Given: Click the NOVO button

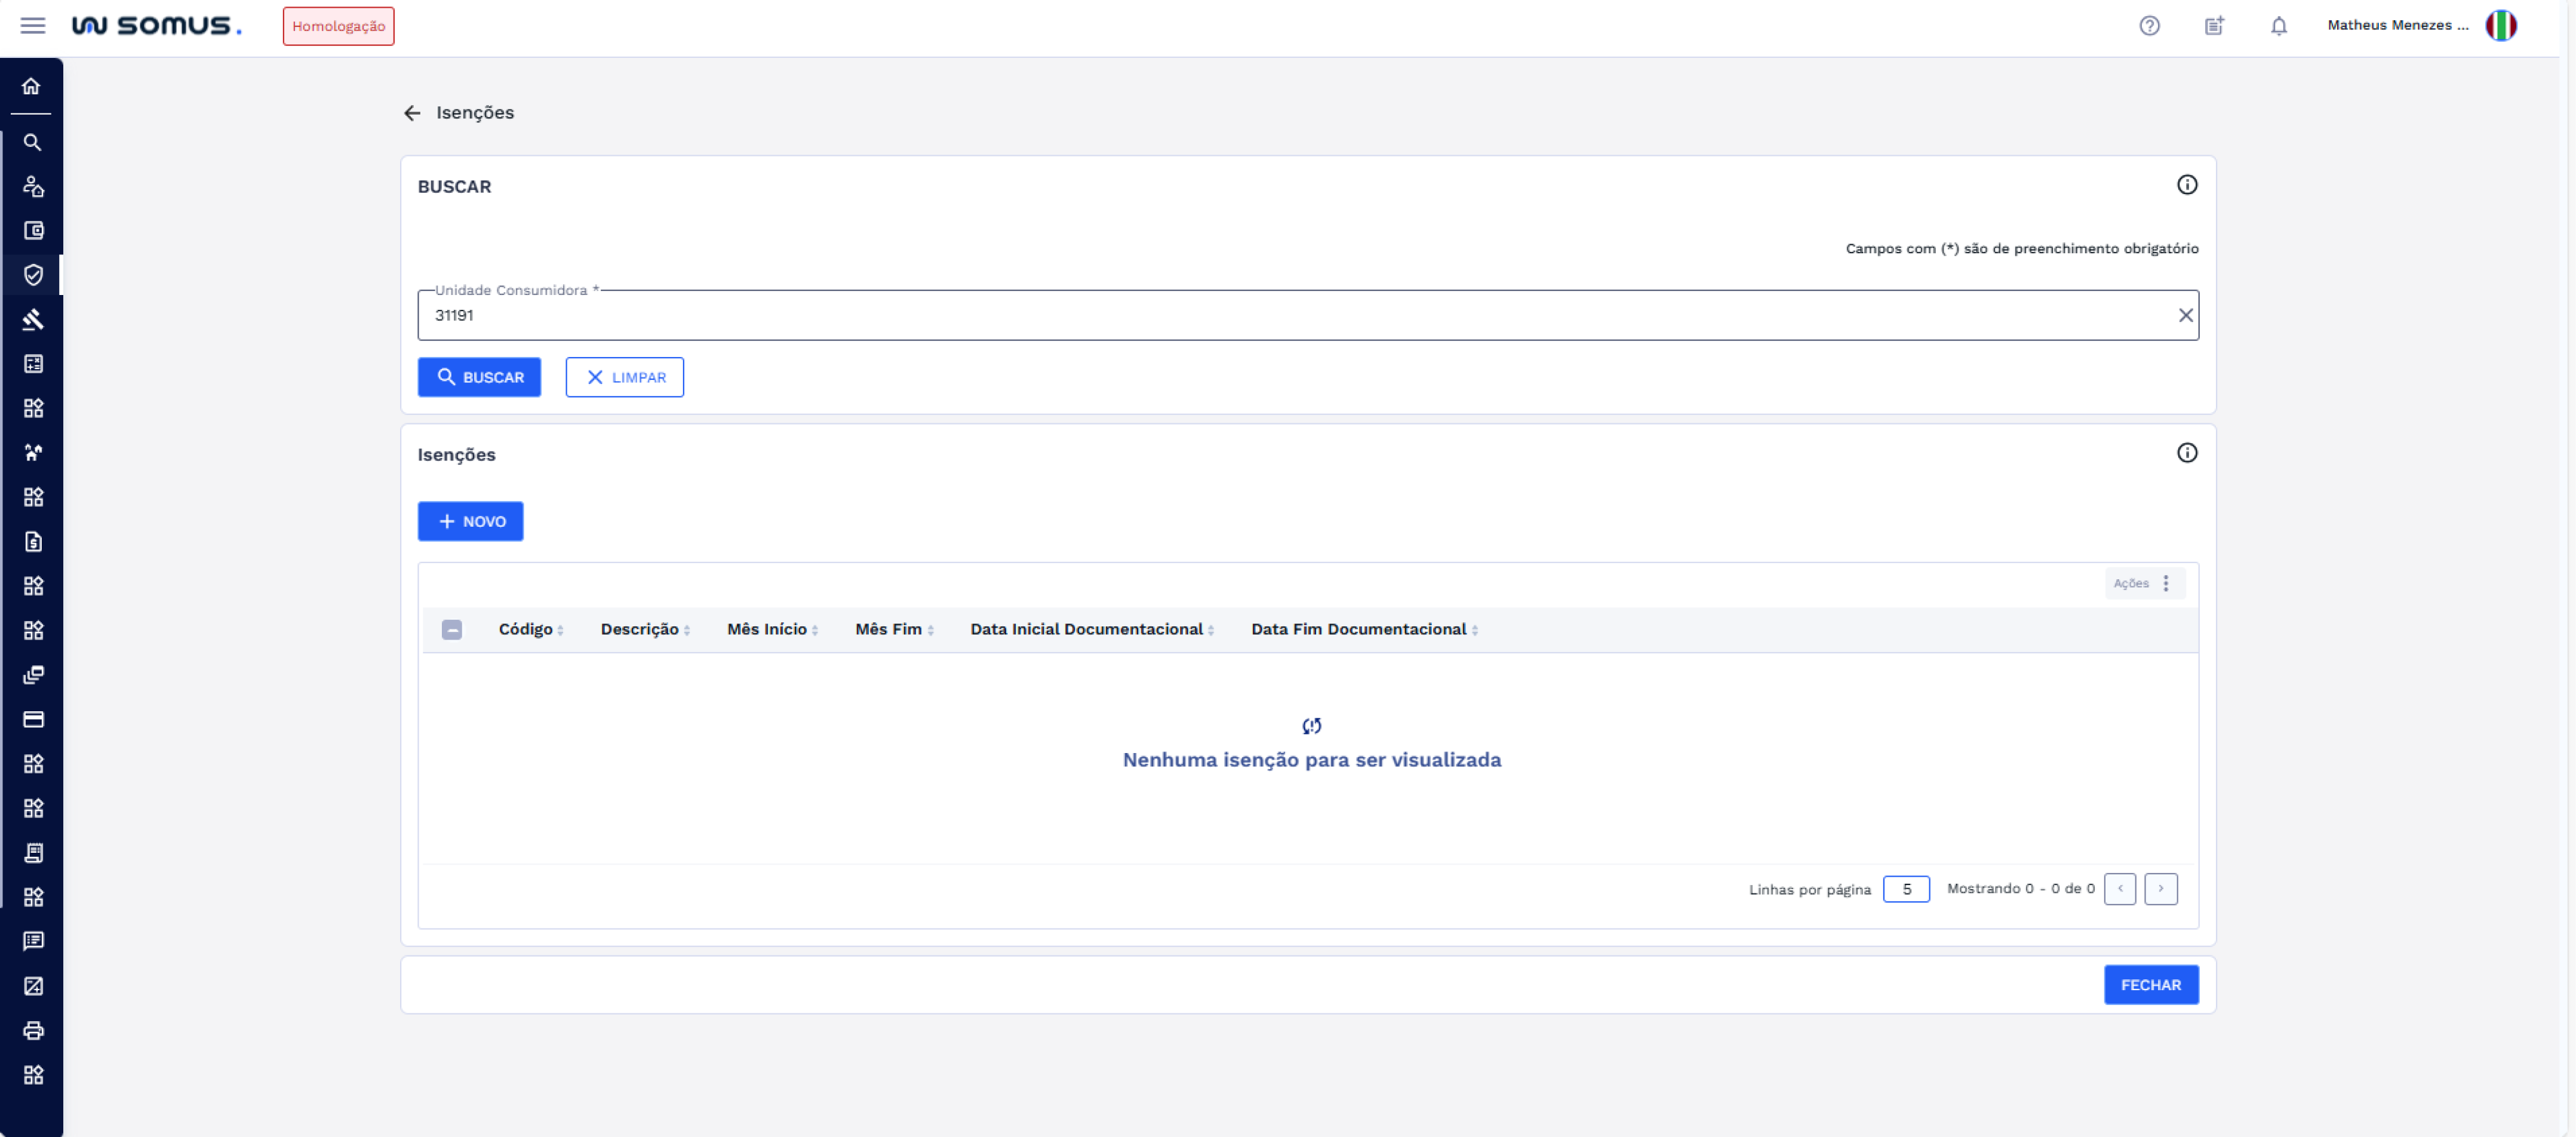Looking at the screenshot, I should coord(470,521).
